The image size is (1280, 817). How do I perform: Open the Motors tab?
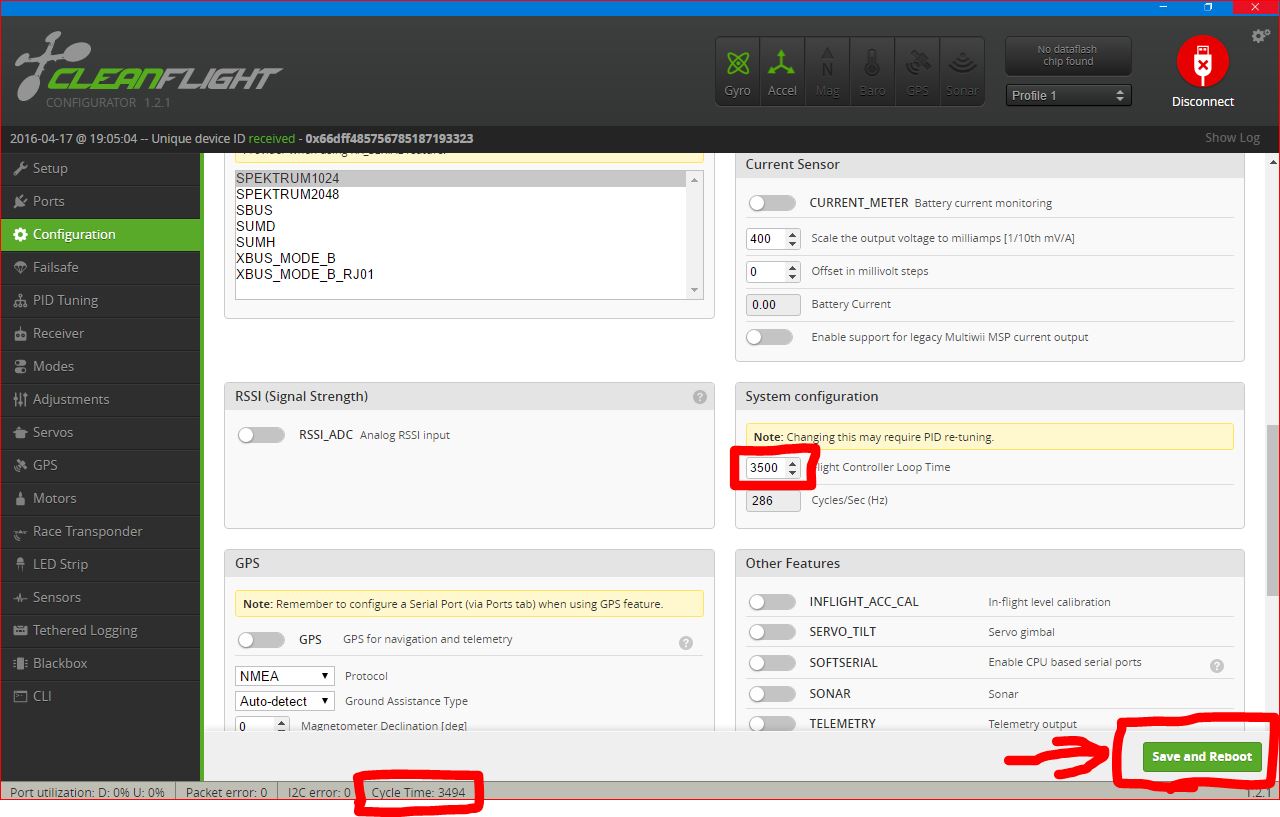coord(100,498)
